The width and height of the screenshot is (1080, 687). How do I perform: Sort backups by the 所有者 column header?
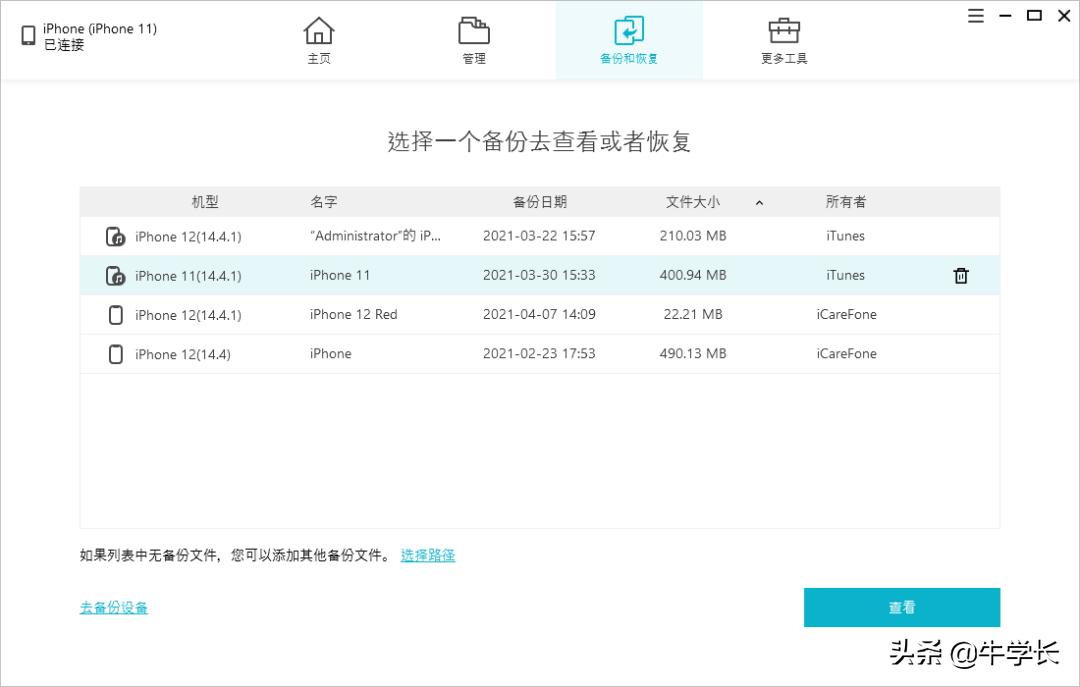pyautogui.click(x=846, y=201)
